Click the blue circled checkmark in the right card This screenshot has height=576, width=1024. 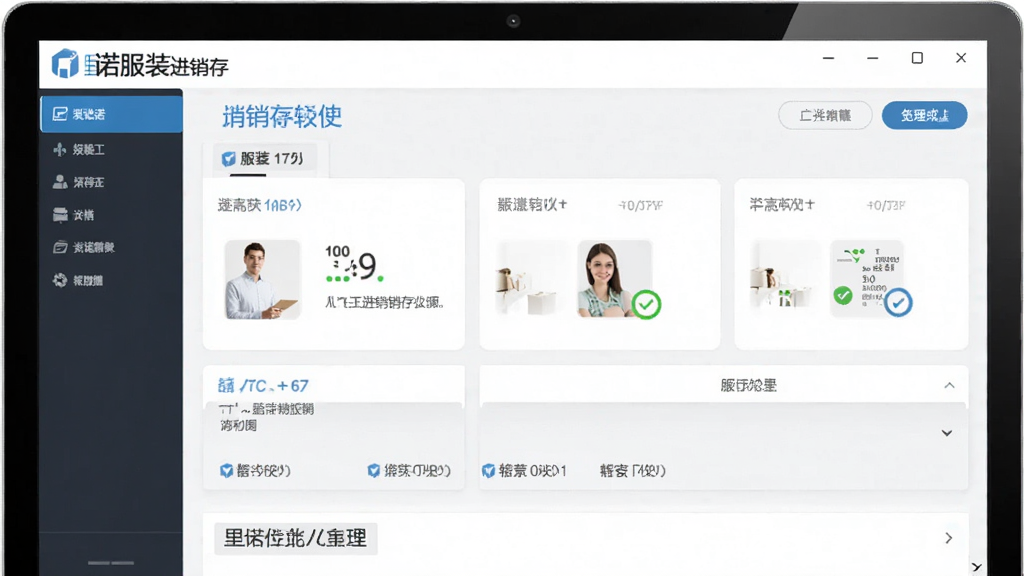(x=899, y=302)
